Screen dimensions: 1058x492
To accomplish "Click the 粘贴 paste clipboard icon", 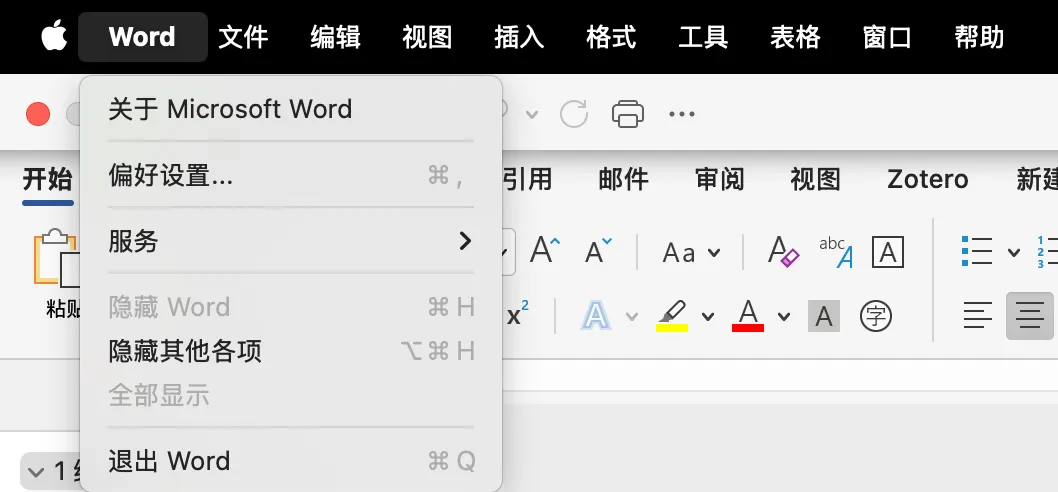I will tap(57, 258).
